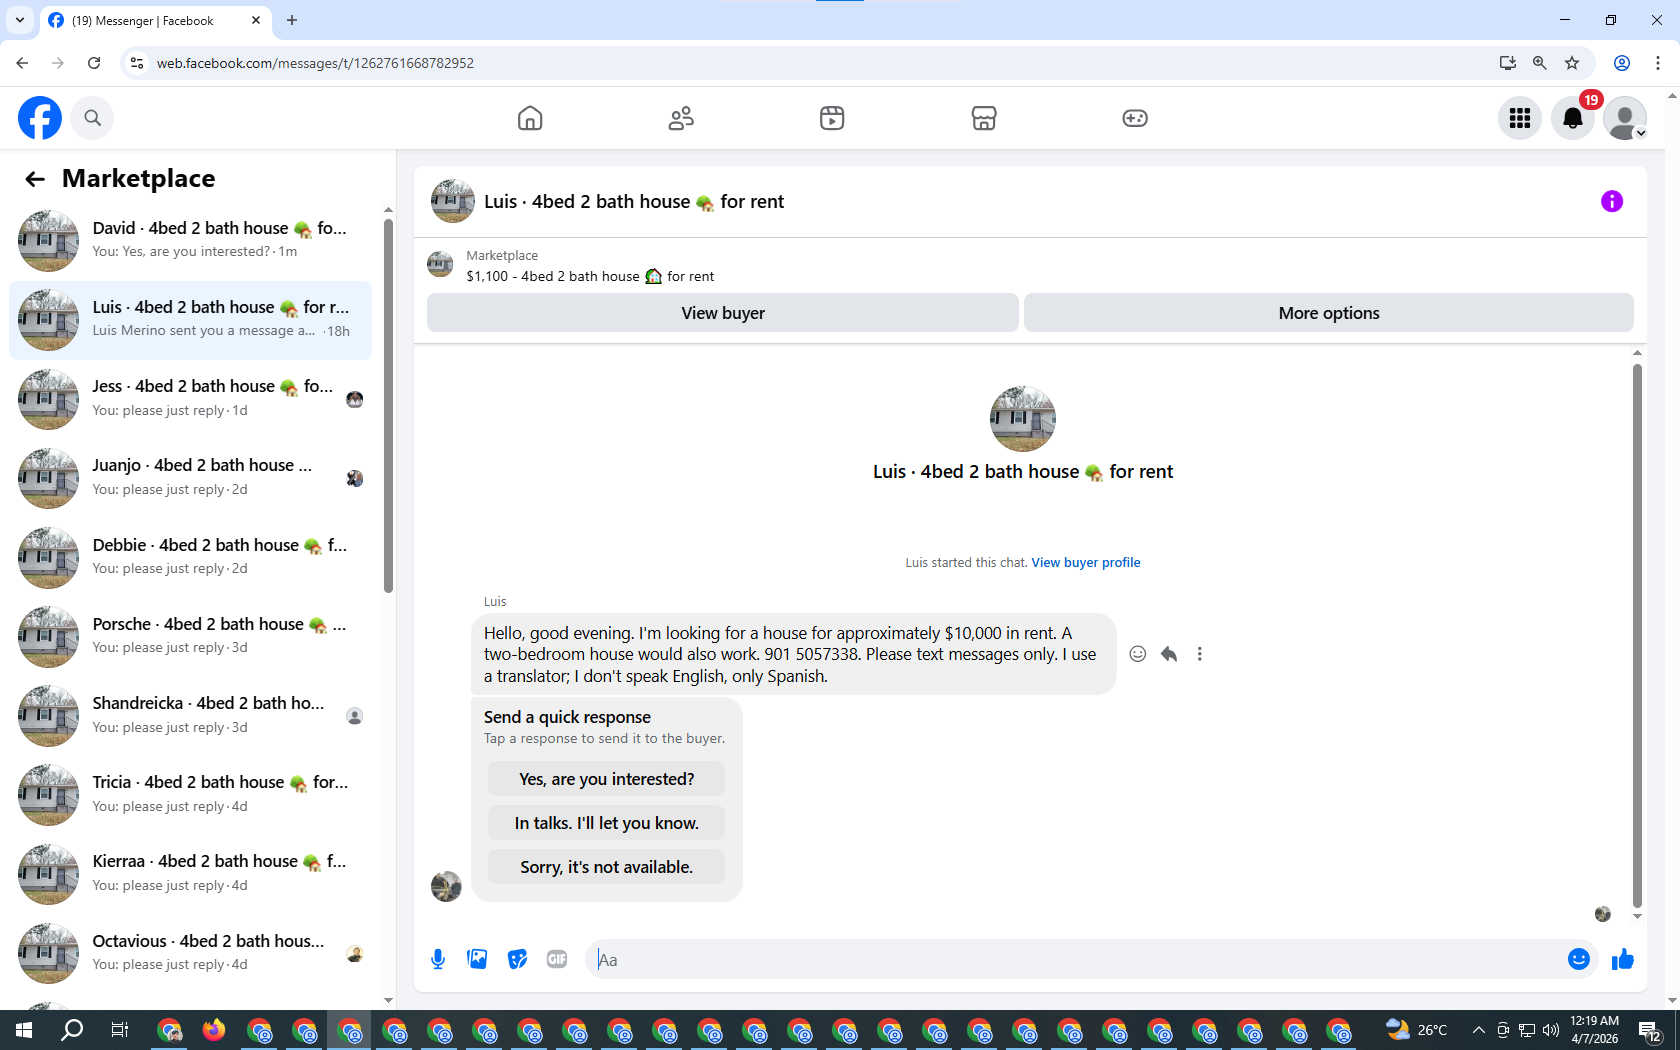The image size is (1680, 1050).
Task: Open more actions for Luis's message
Action: [1200, 654]
